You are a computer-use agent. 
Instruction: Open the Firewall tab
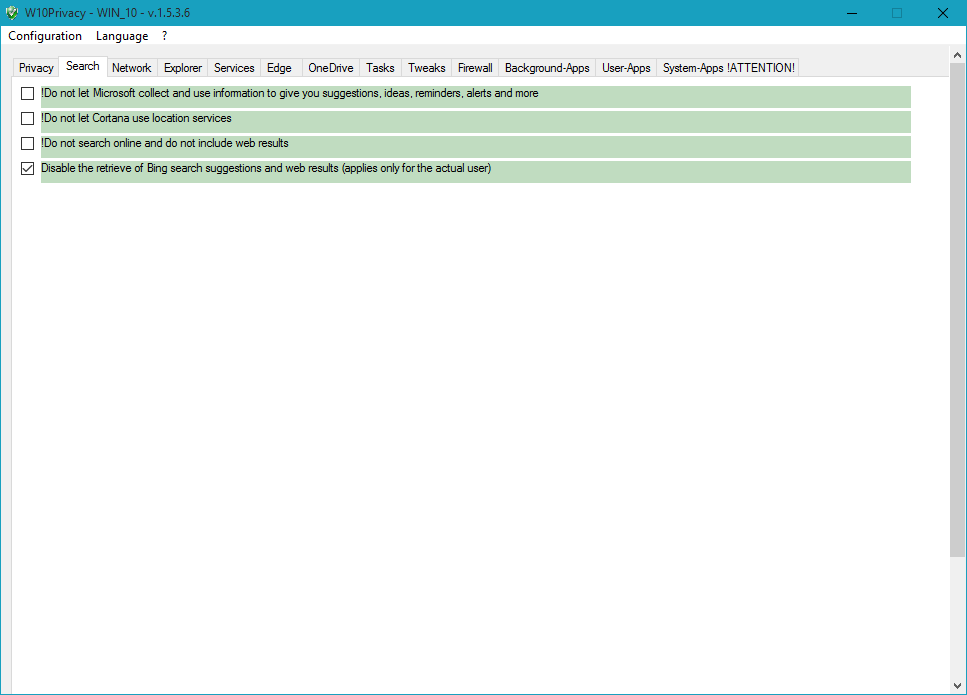point(475,68)
